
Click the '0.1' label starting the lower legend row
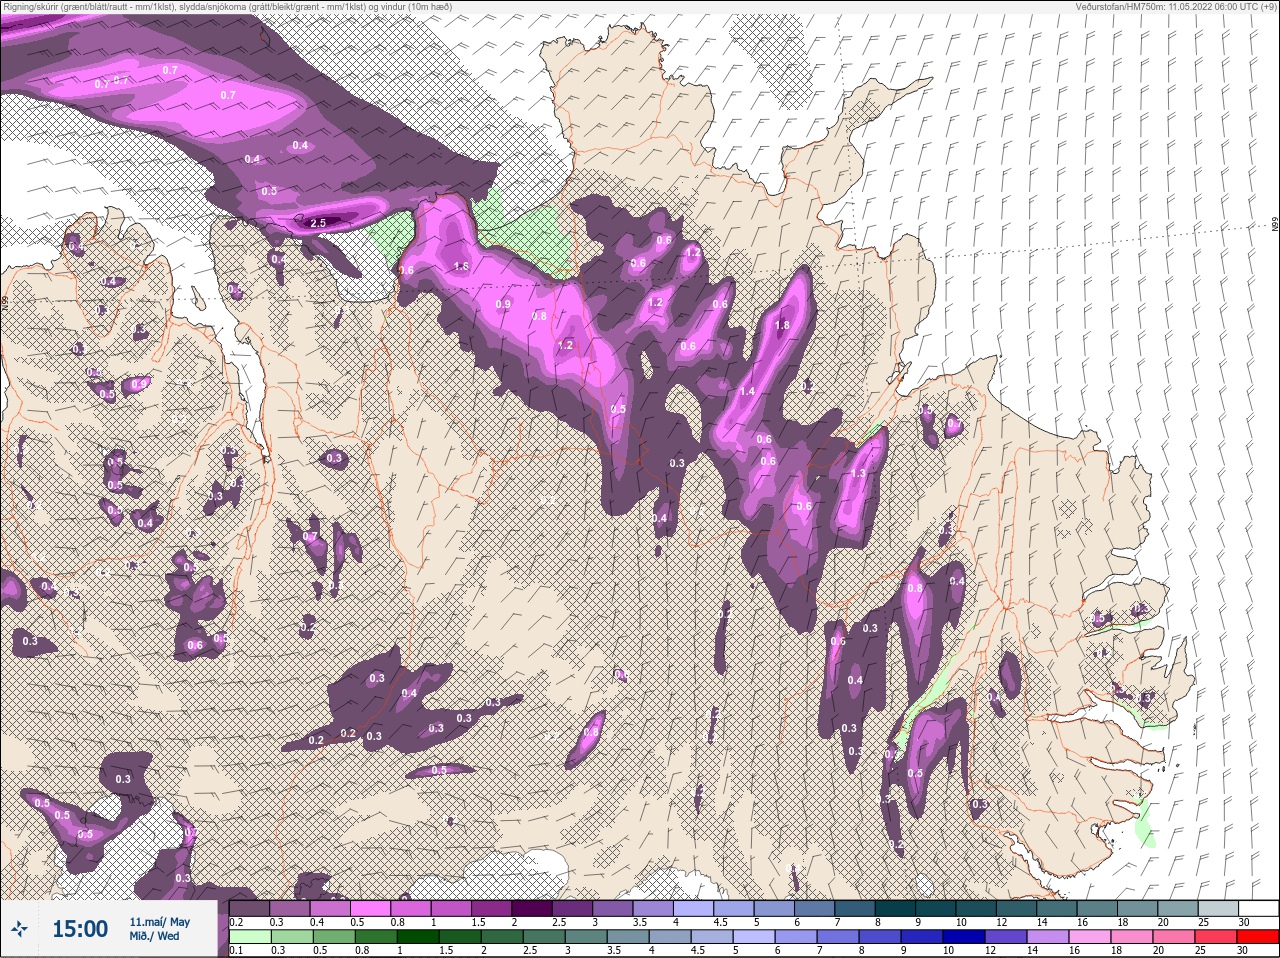pyautogui.click(x=235, y=950)
